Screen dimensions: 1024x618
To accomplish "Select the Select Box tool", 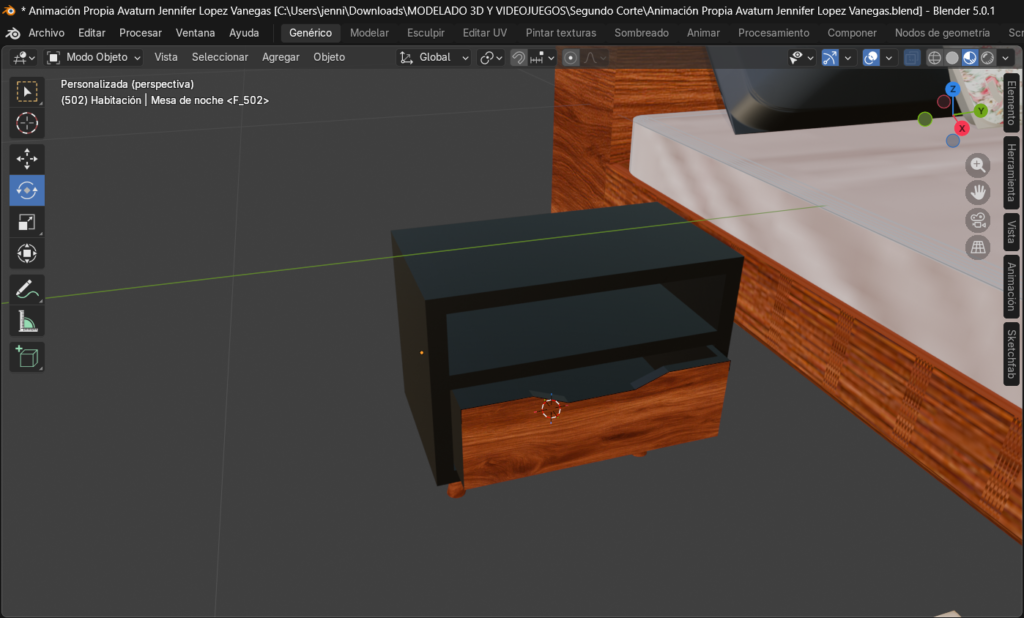I will click(27, 91).
